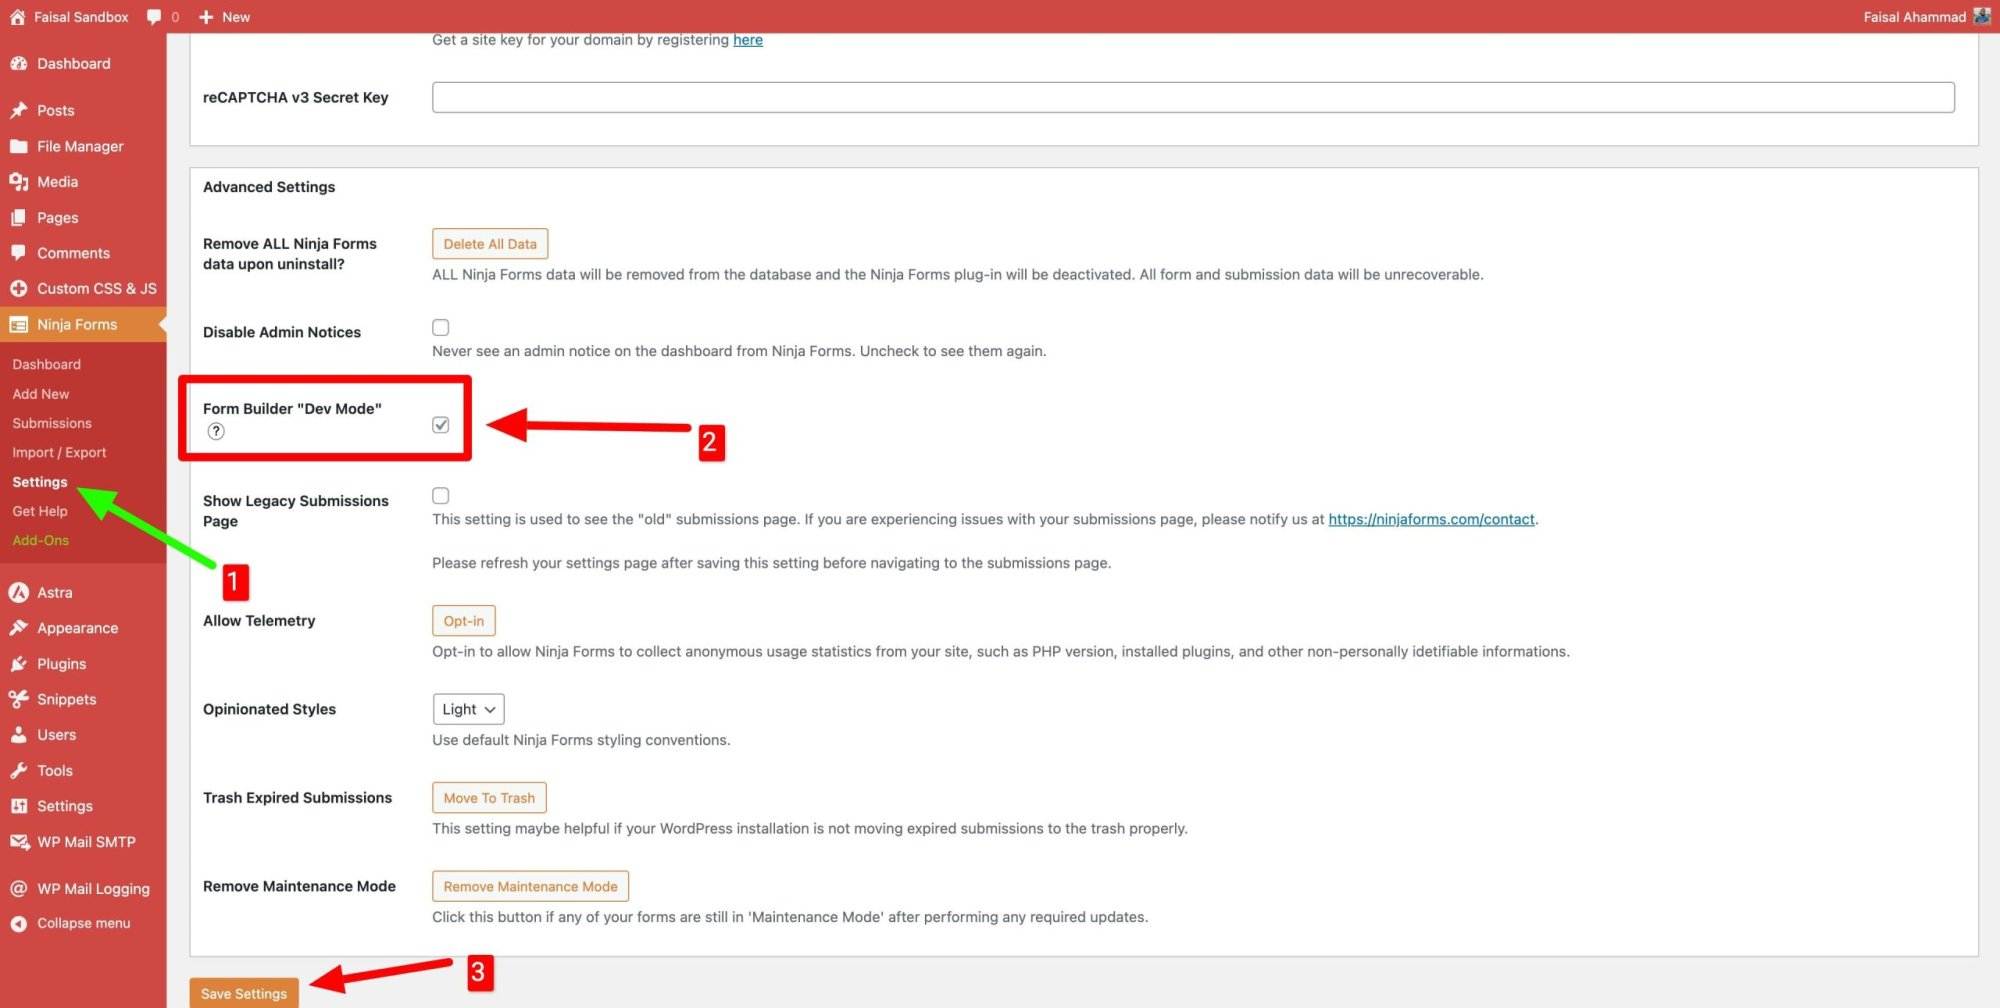Click the Advanced Settings heading
Screen dimensions: 2000x1008
click(x=269, y=187)
